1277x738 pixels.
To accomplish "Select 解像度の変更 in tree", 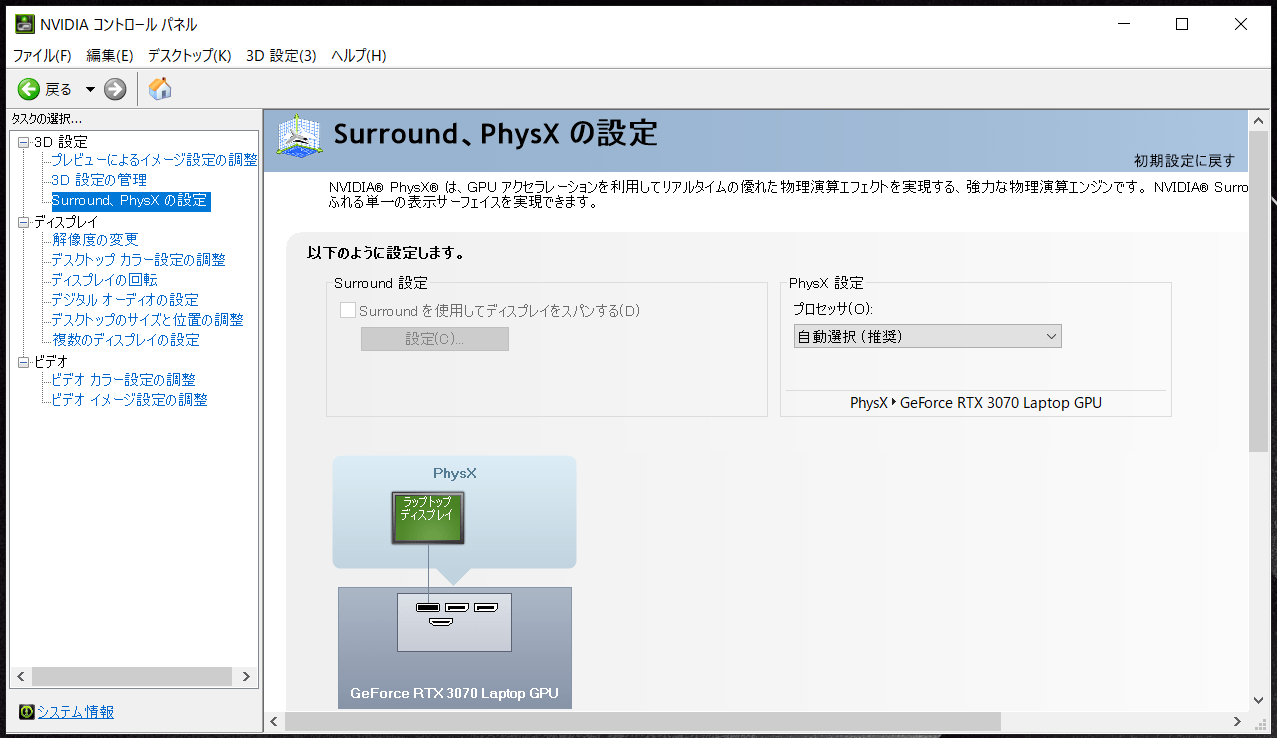I will 95,240.
